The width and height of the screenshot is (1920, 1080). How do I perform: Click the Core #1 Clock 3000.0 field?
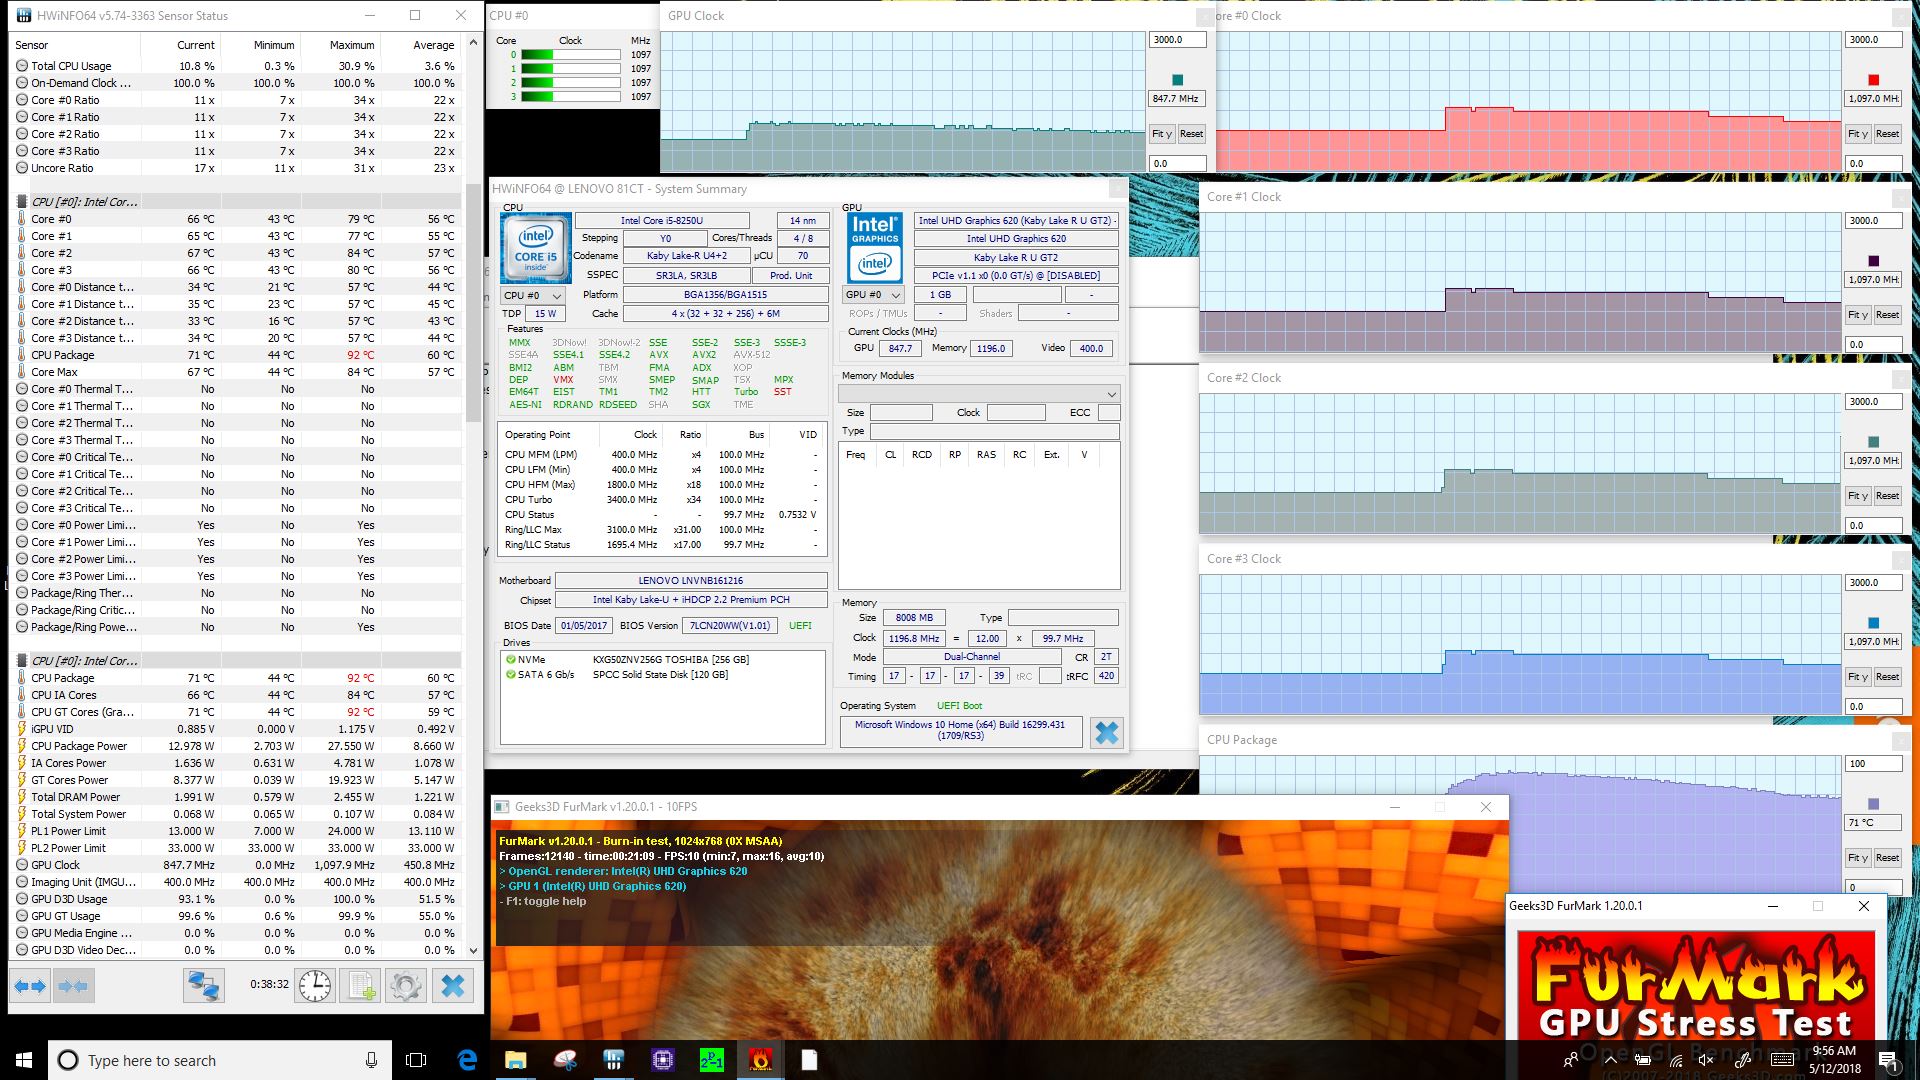click(x=1873, y=221)
